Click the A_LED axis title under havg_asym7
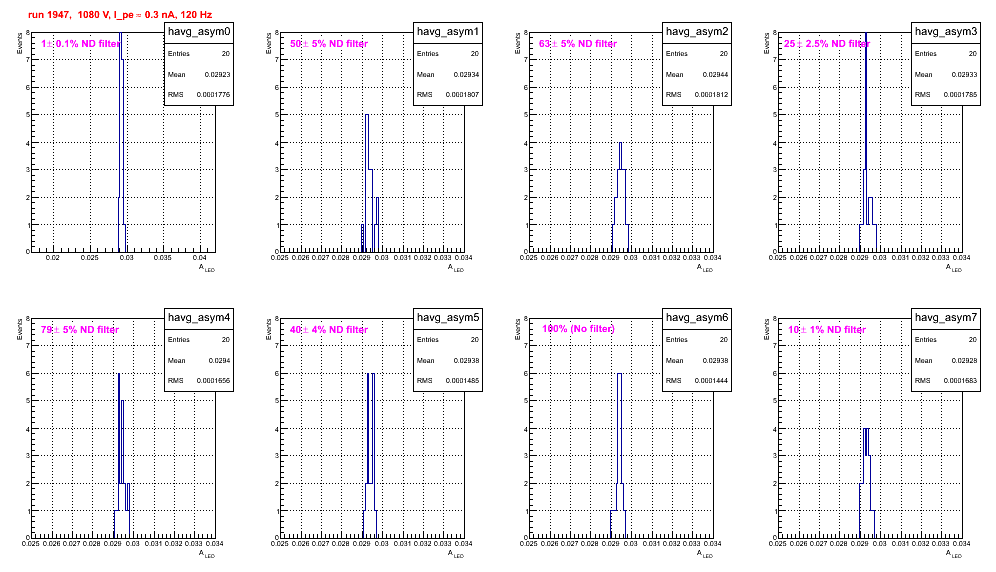The width and height of the screenshot is (996, 572). tap(954, 554)
